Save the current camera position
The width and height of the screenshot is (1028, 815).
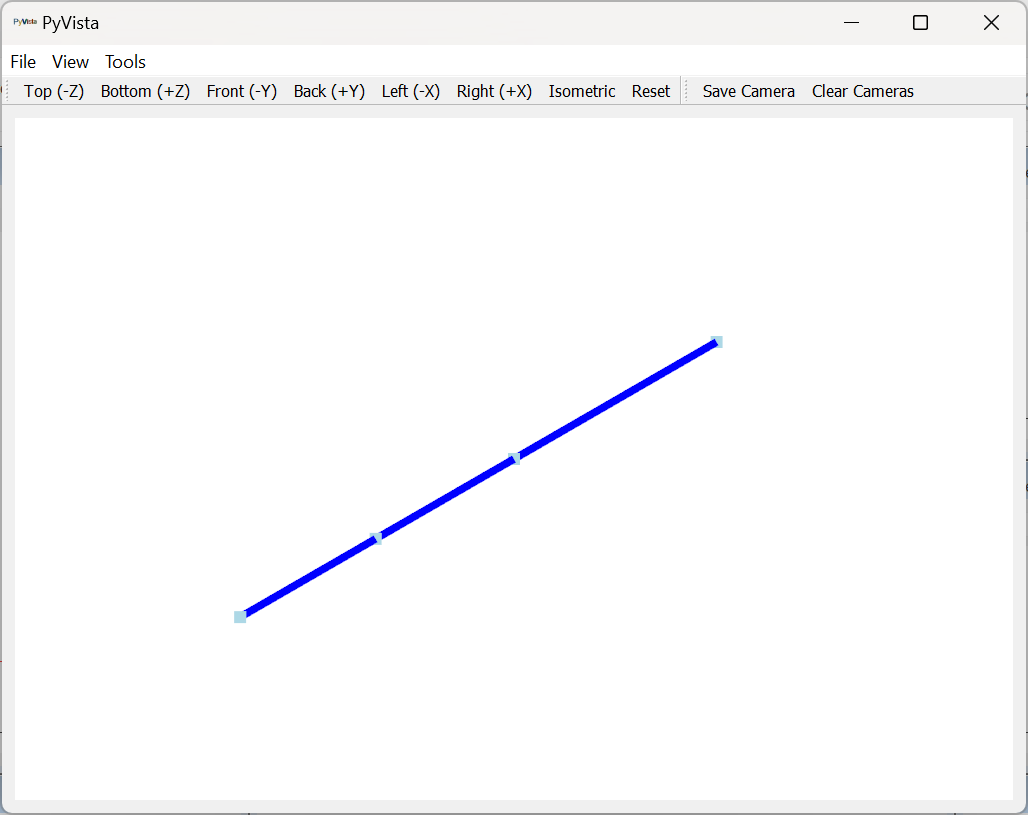(x=748, y=91)
